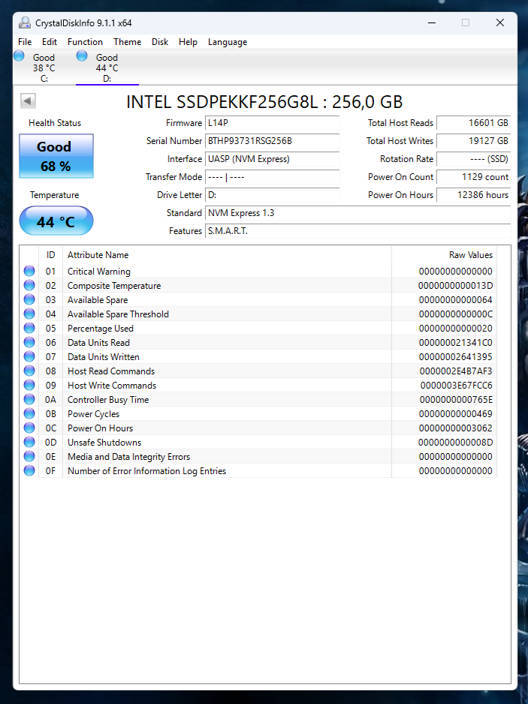Click the status orb for drive D:
528x704 pixels.
coord(82,56)
